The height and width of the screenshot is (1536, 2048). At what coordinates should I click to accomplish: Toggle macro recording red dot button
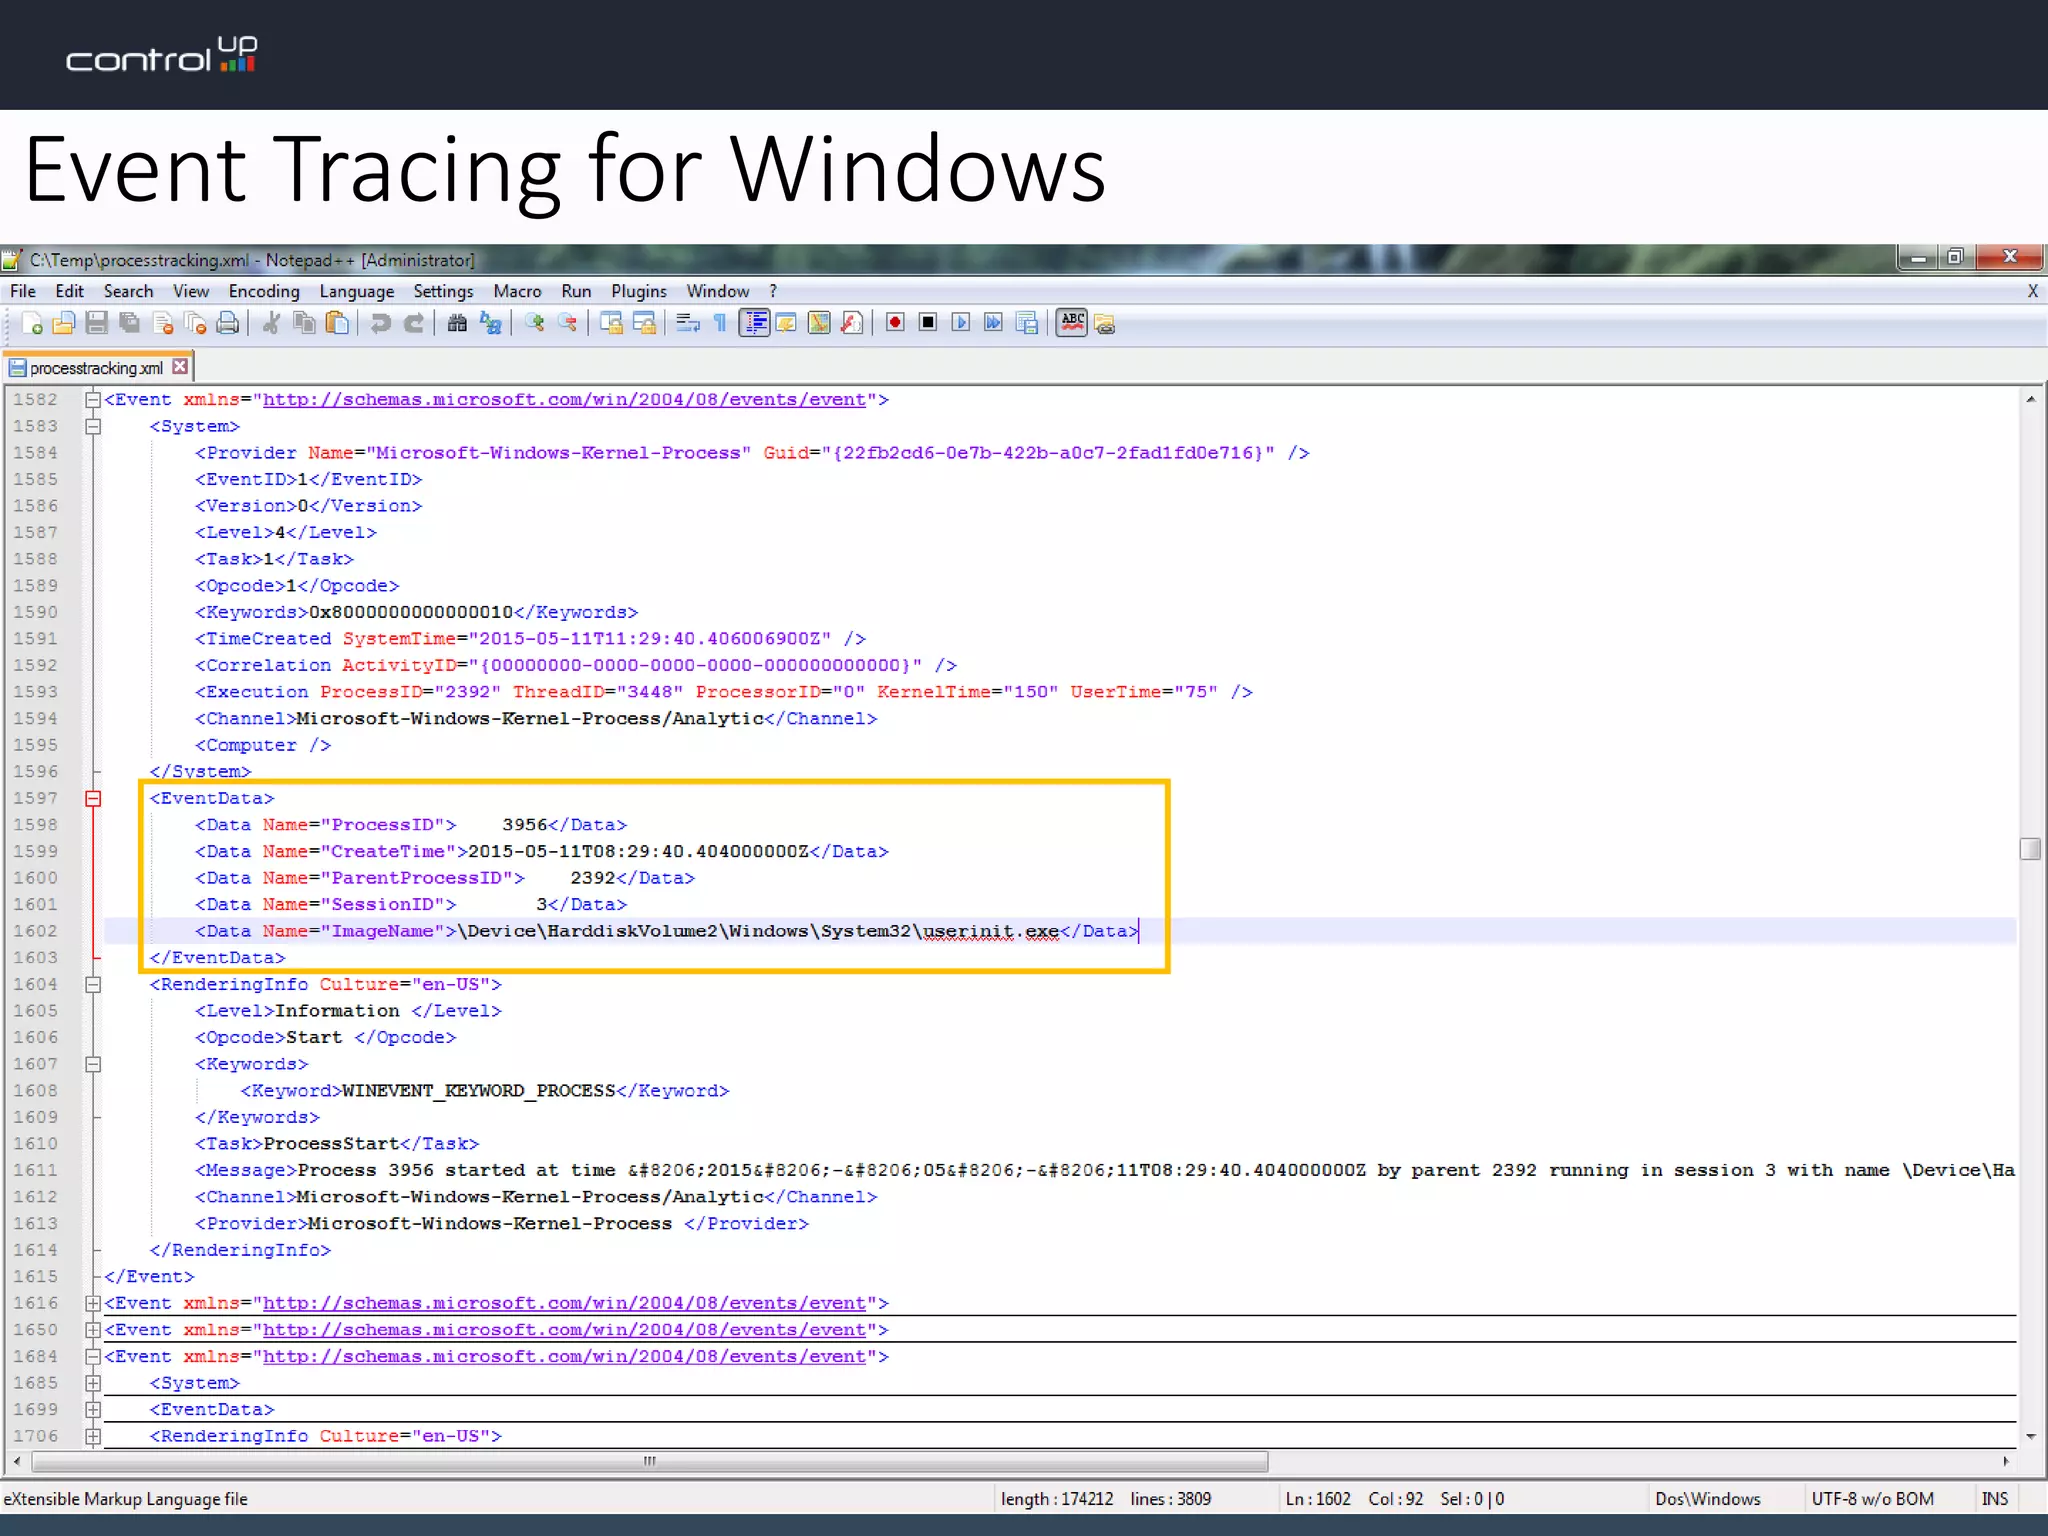coord(895,322)
